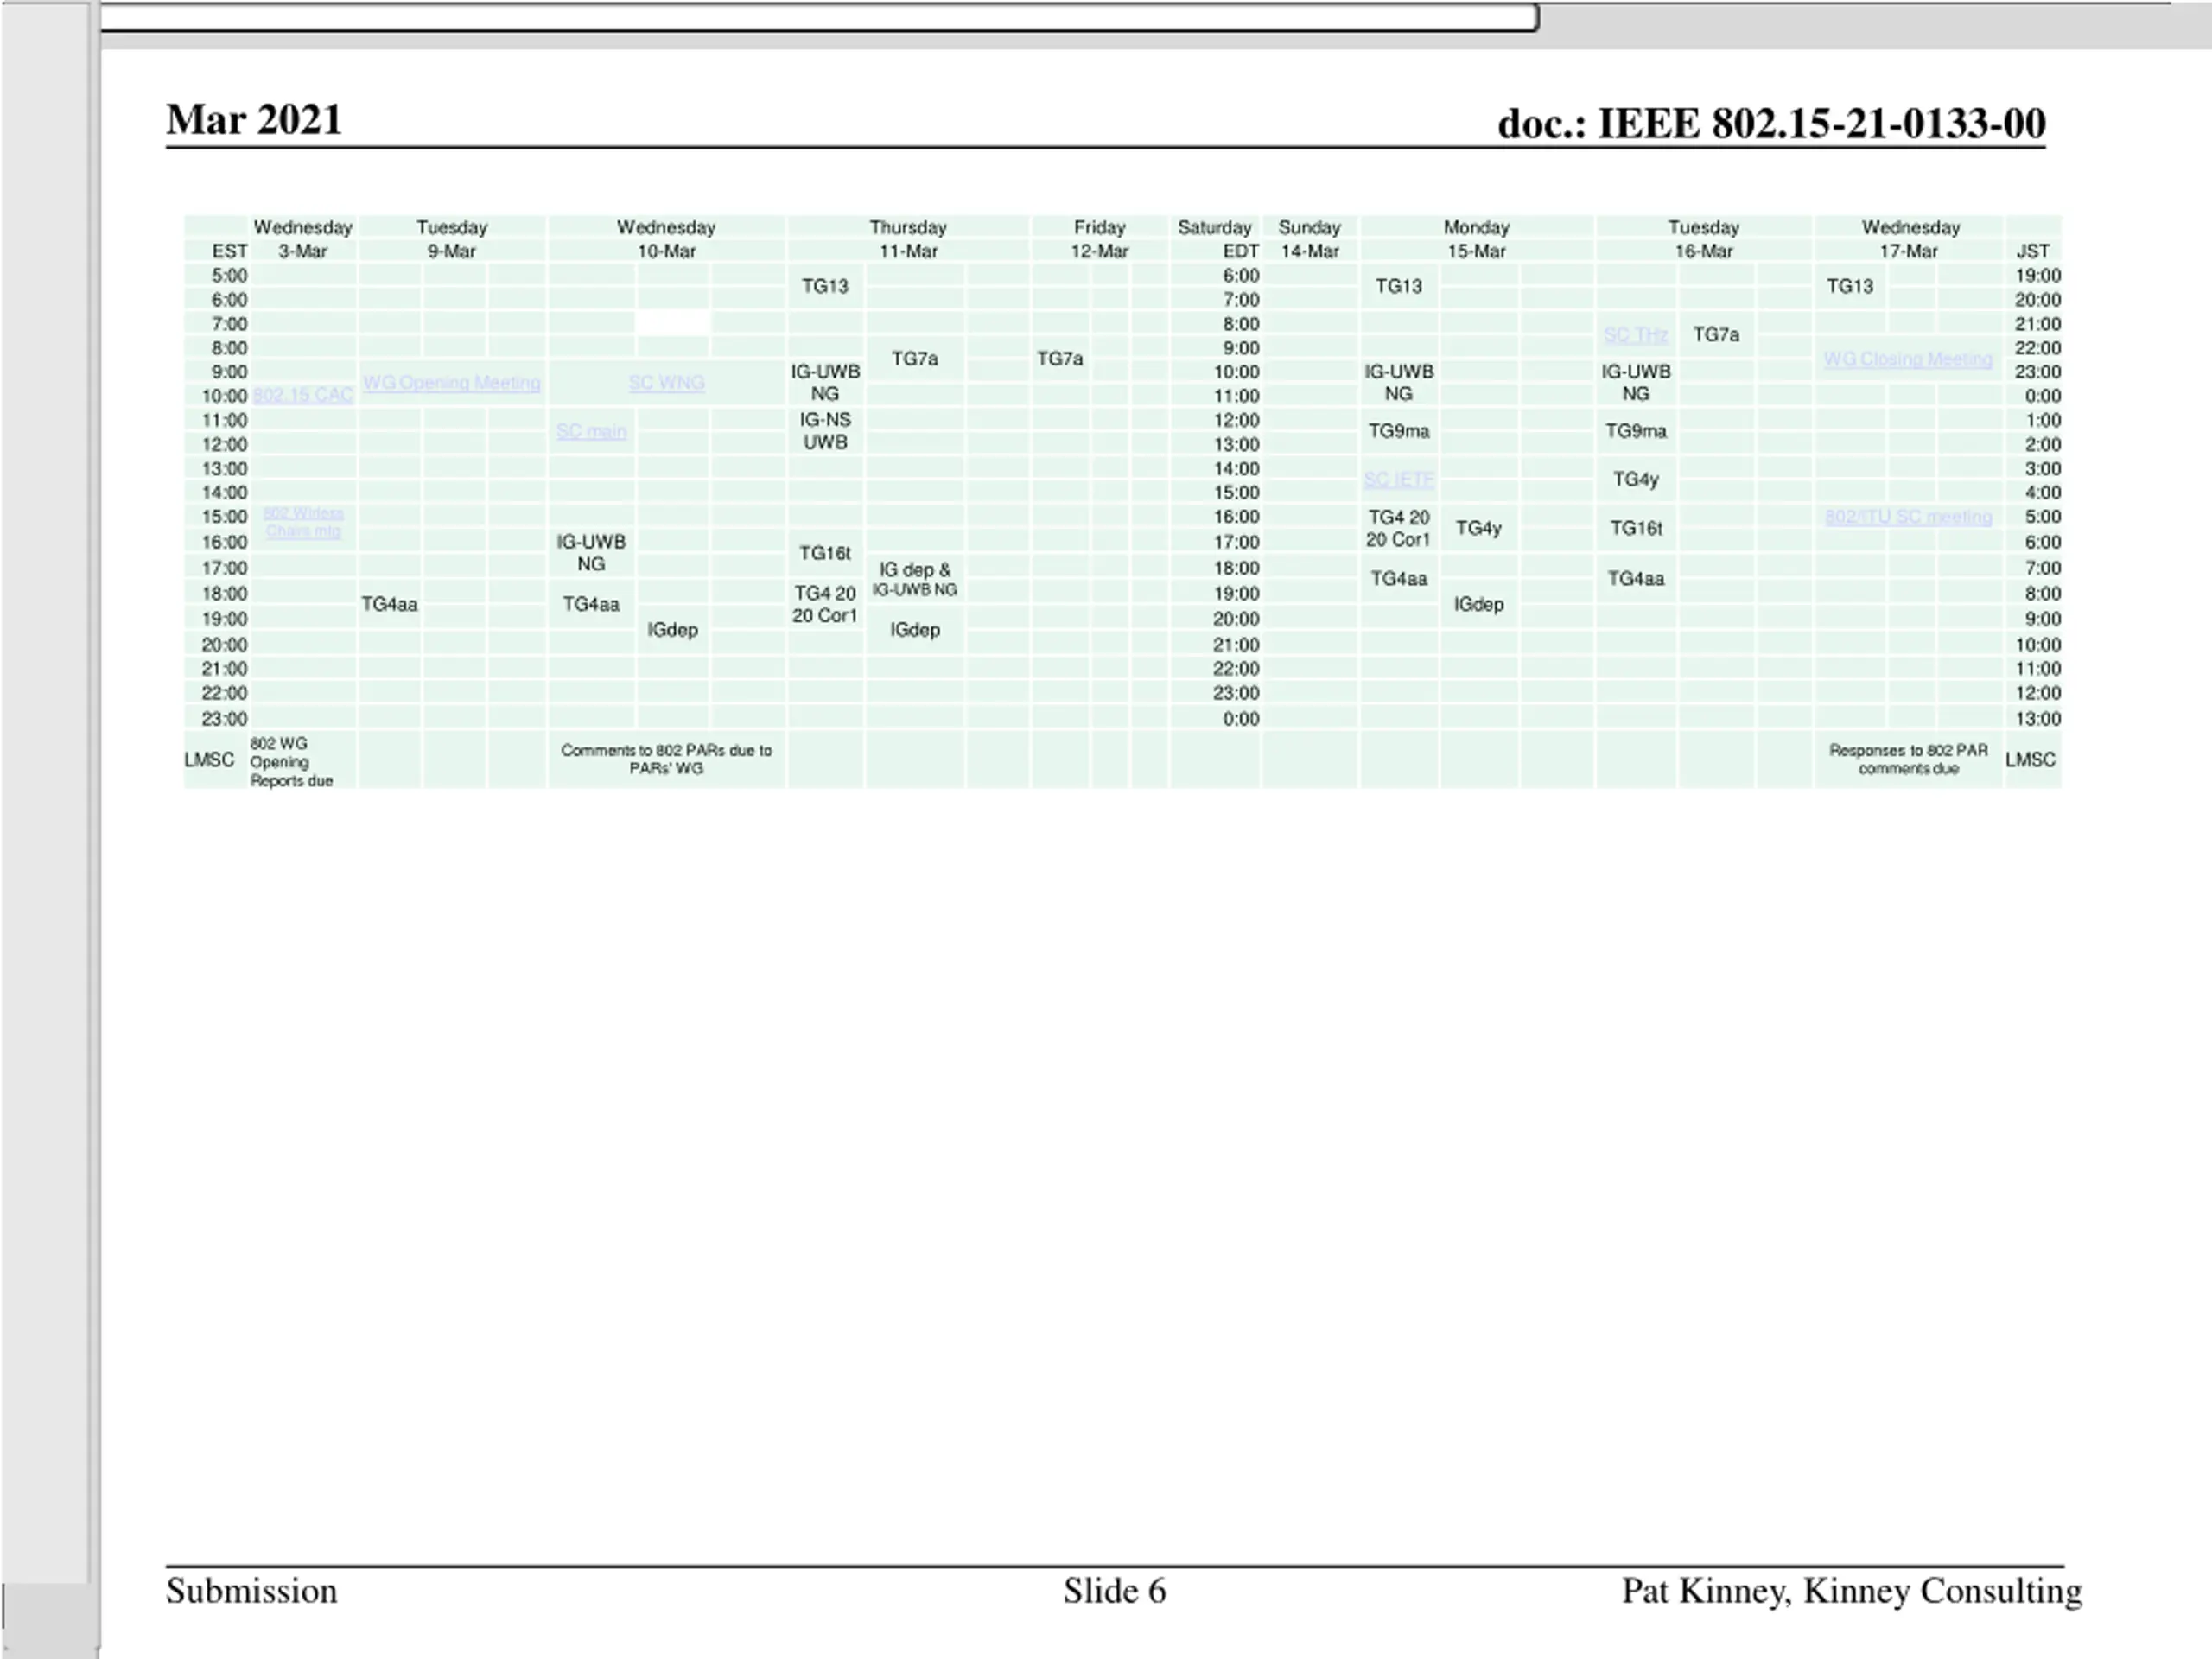Click the Slide 6 footer label
Screen dimensions: 2212x1659
tap(1114, 1591)
